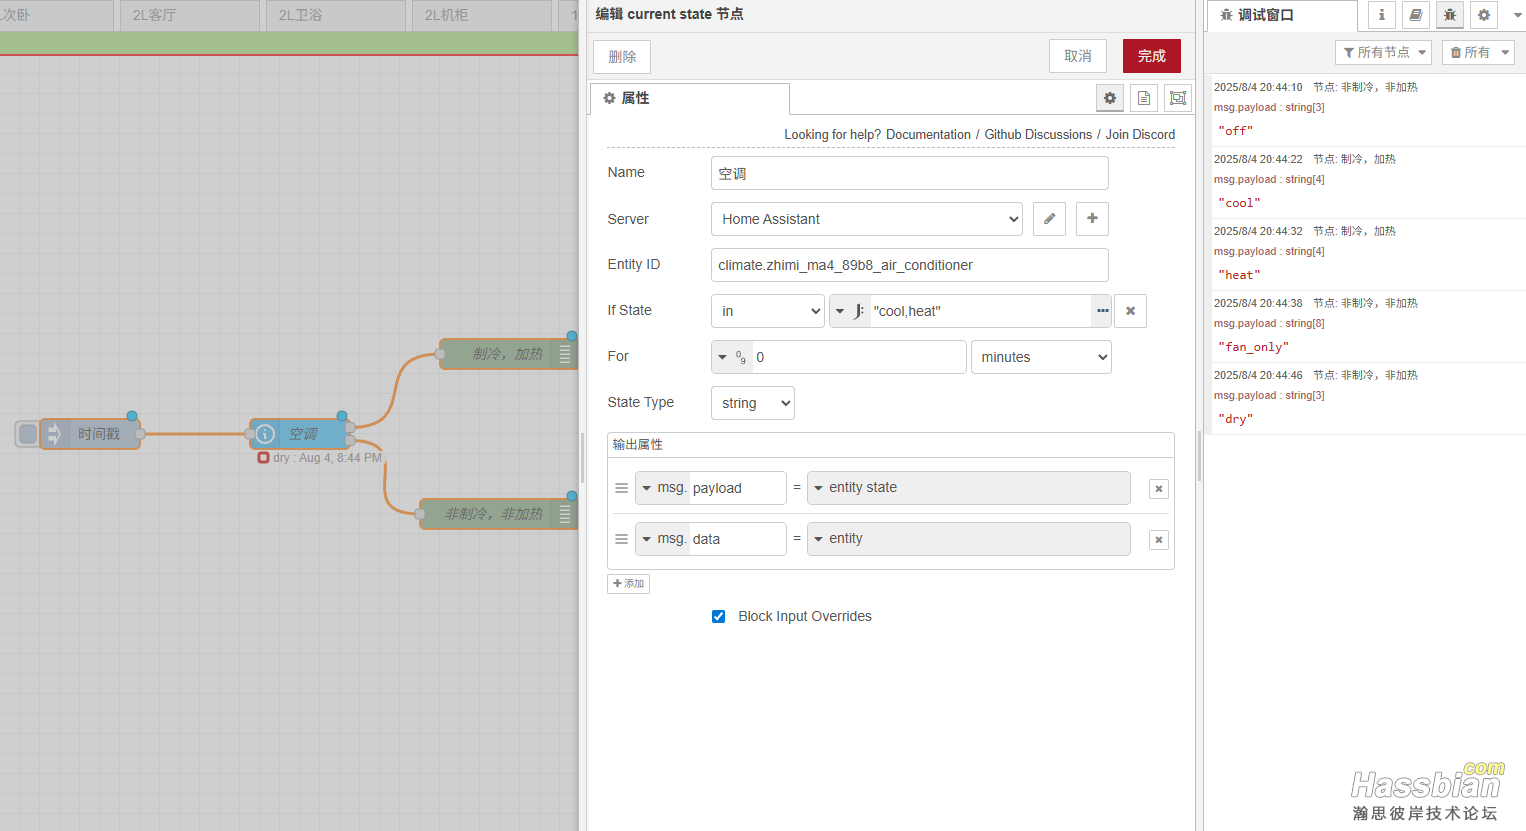1526x831 pixels.
Task: Click debug message "dry"
Action: point(1235,419)
